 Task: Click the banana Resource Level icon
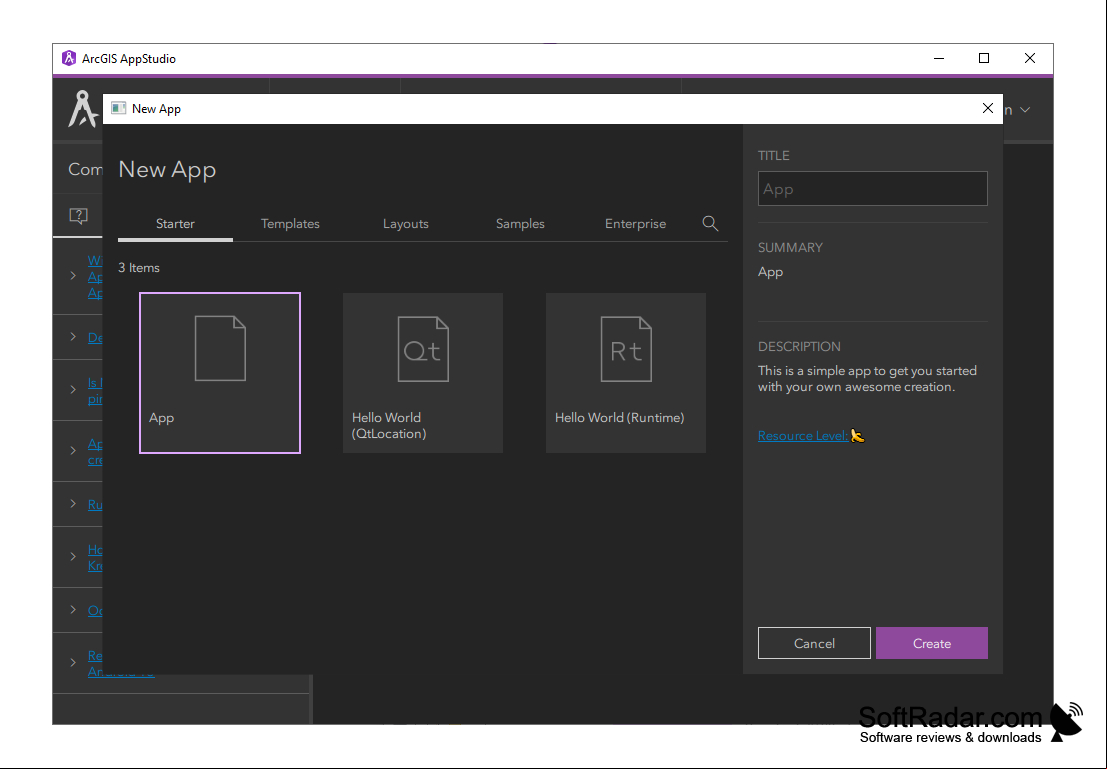[857, 436]
